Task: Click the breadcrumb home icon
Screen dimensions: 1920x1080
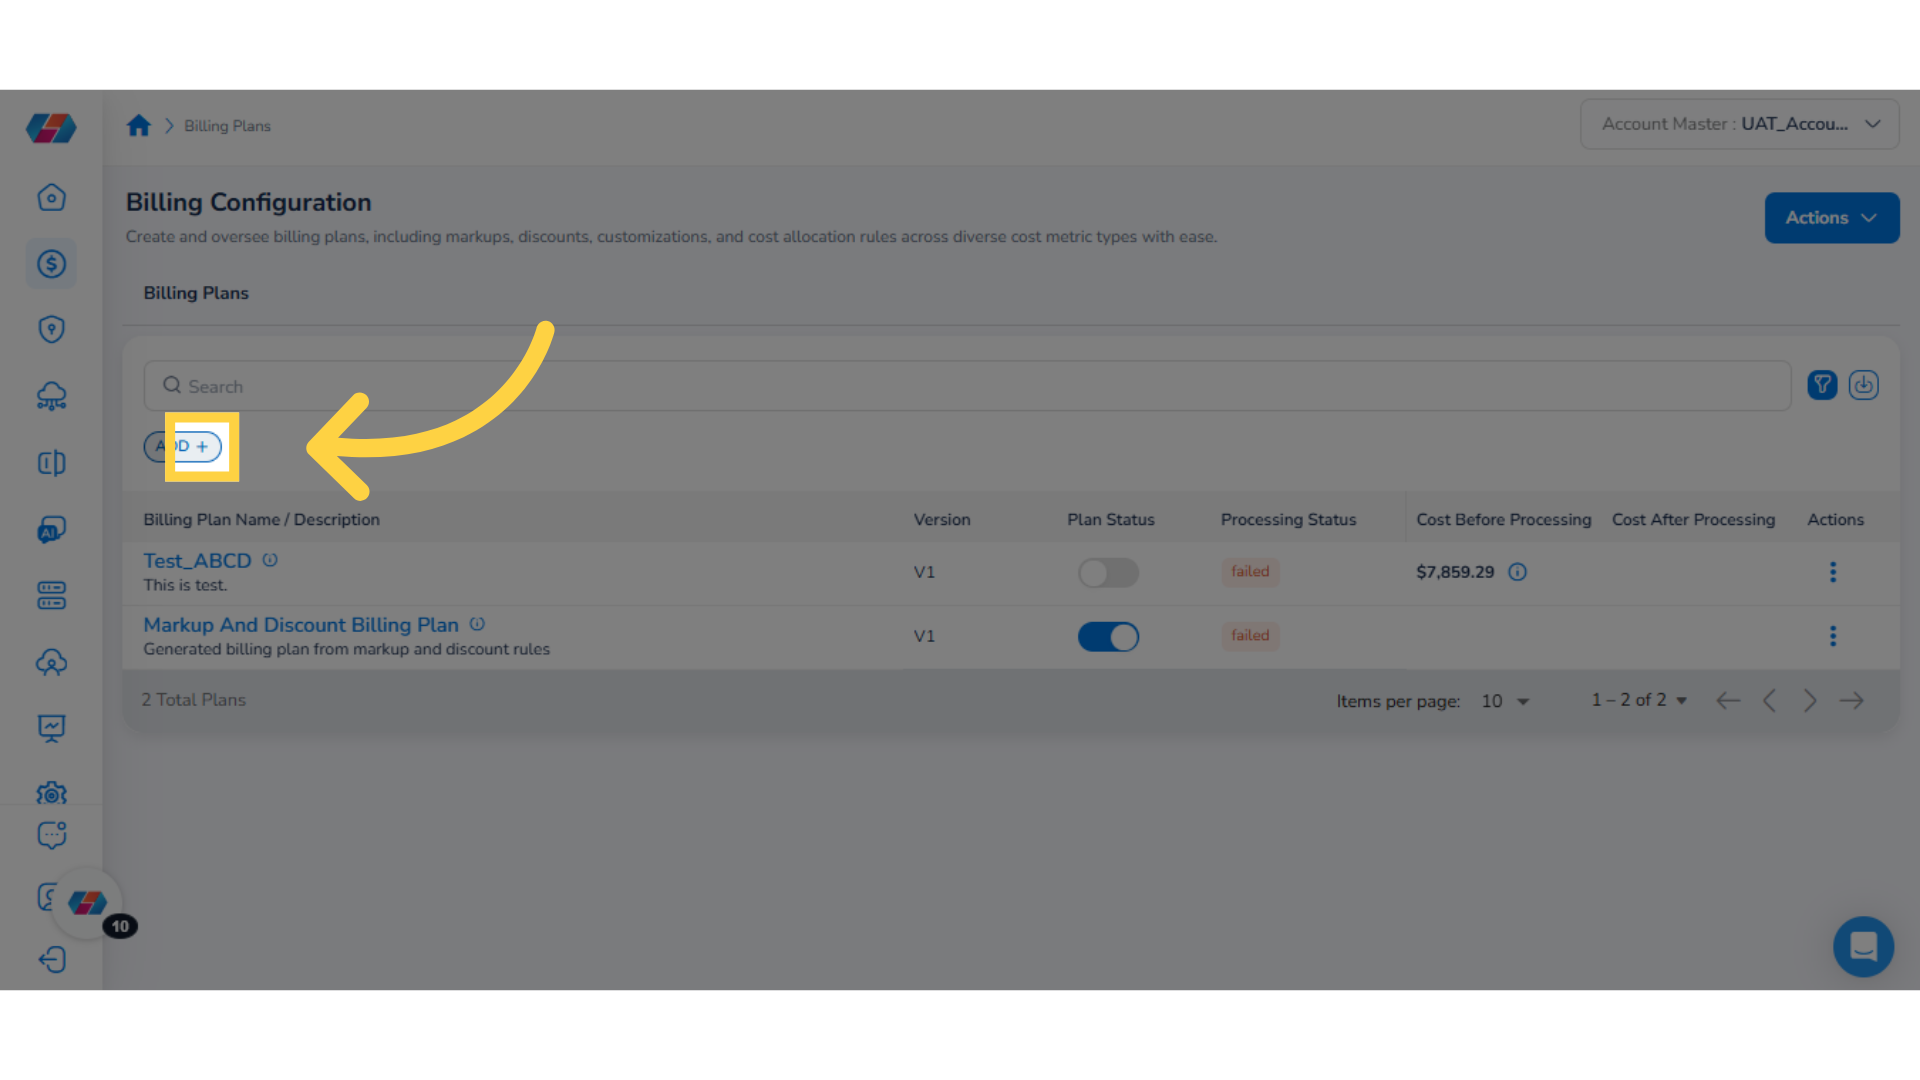Action: point(138,125)
